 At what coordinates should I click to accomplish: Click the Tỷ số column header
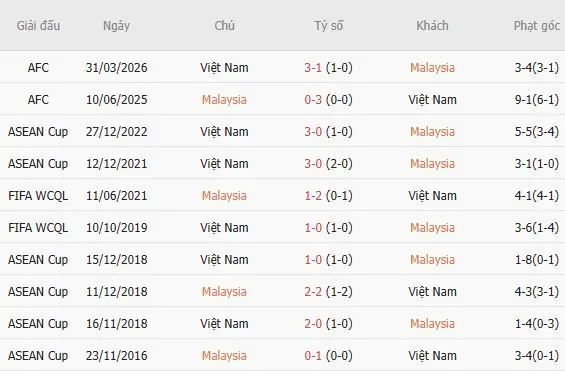329,26
